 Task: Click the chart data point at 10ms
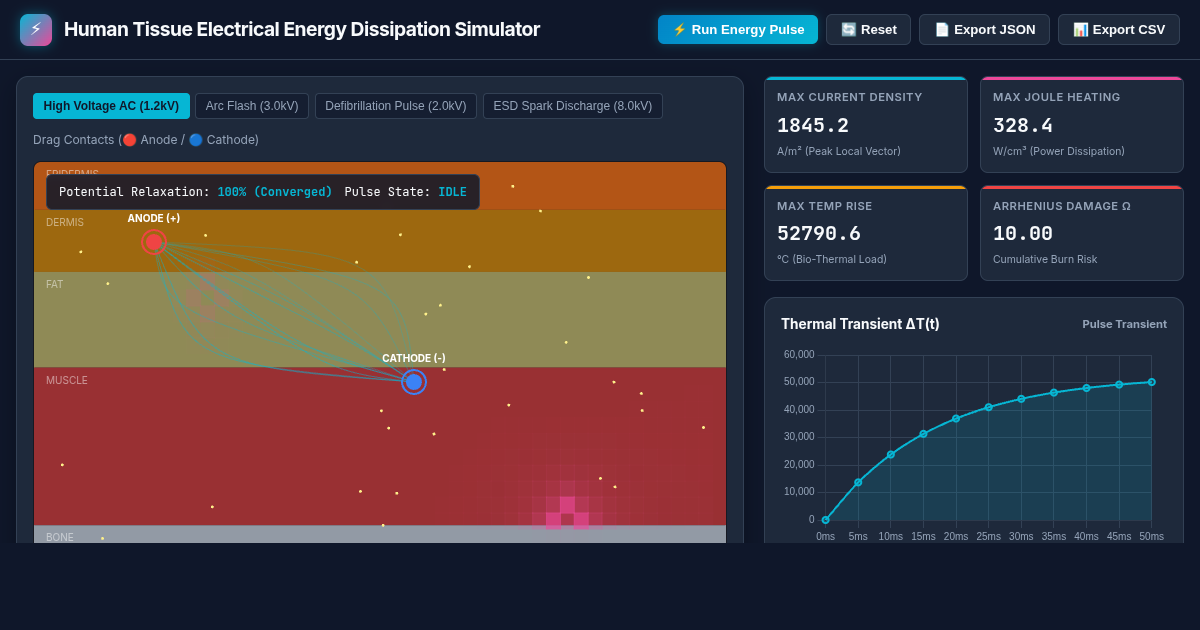pos(891,454)
